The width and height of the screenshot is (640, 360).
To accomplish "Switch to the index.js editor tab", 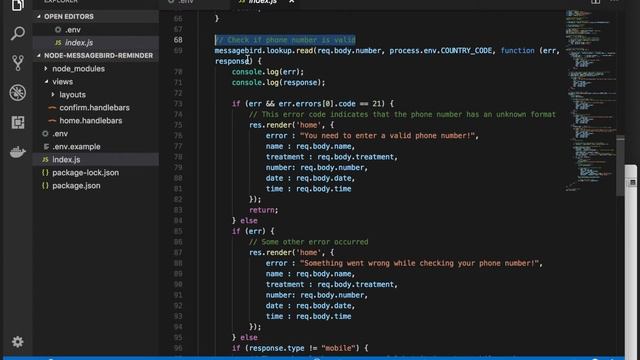I will coord(262,2).
